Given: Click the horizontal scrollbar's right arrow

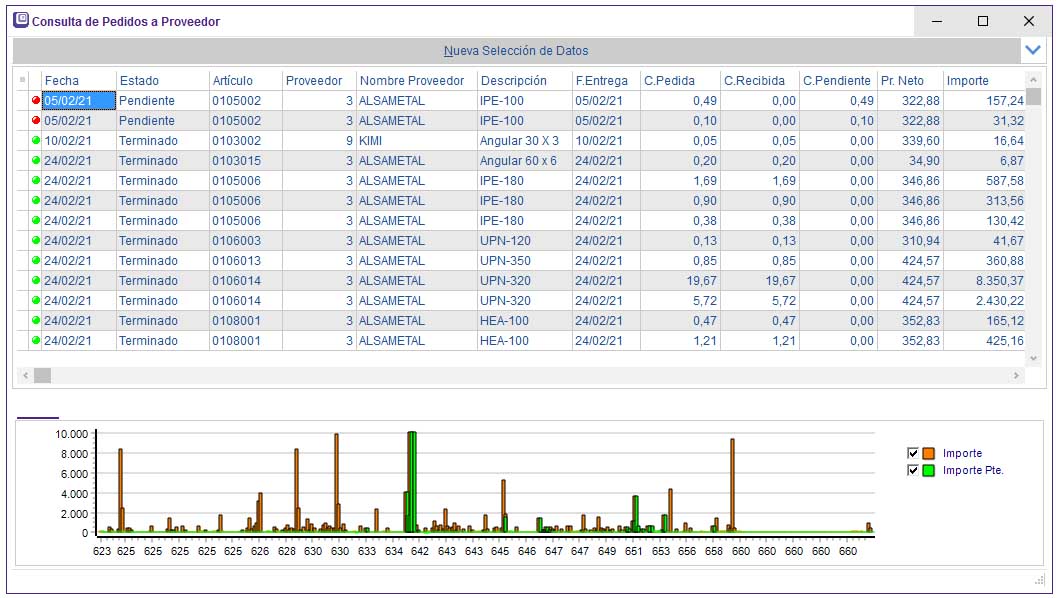Looking at the screenshot, I should click(1017, 376).
